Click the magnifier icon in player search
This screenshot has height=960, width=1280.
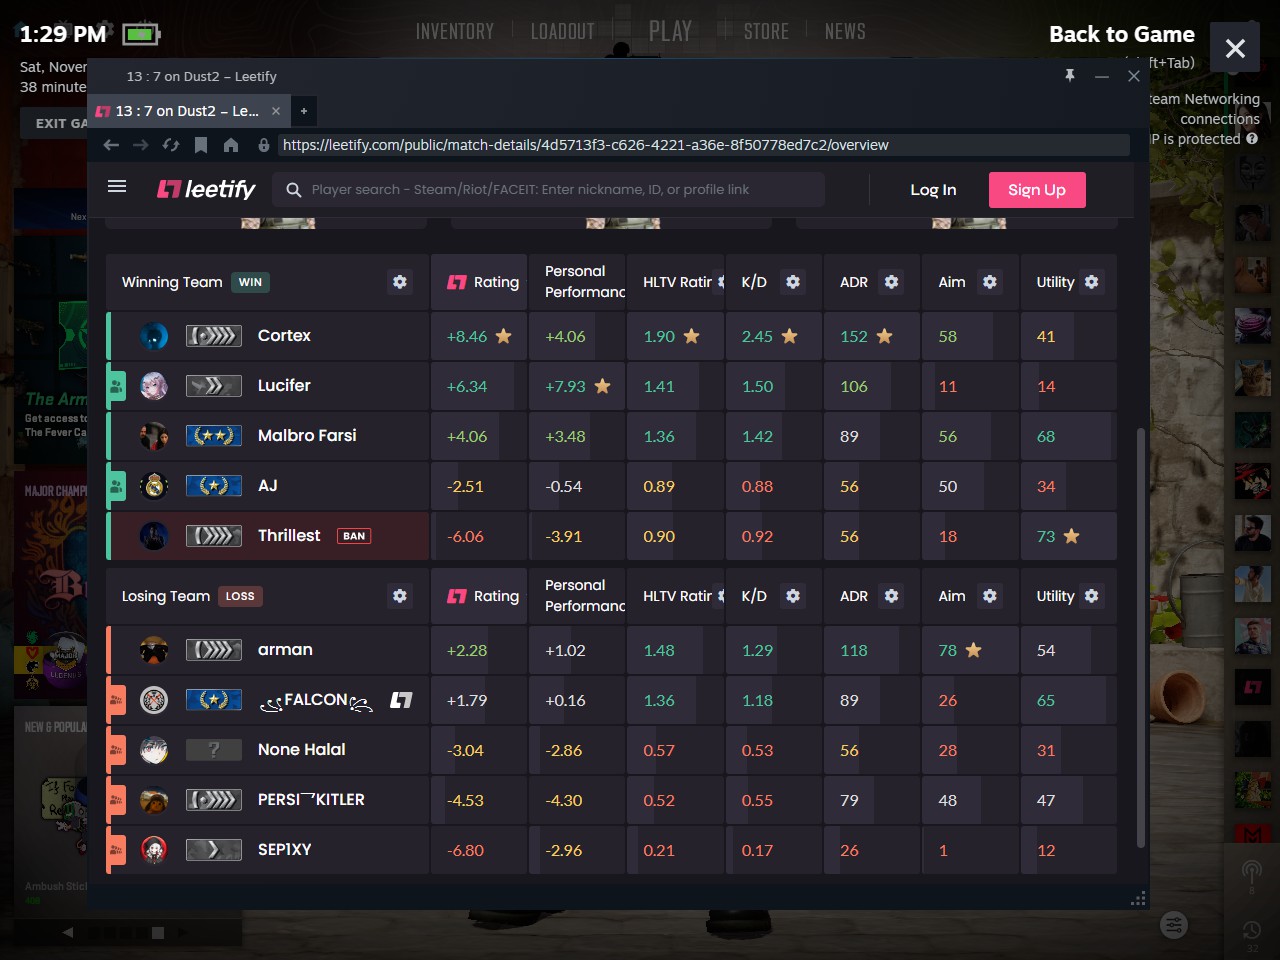click(294, 190)
